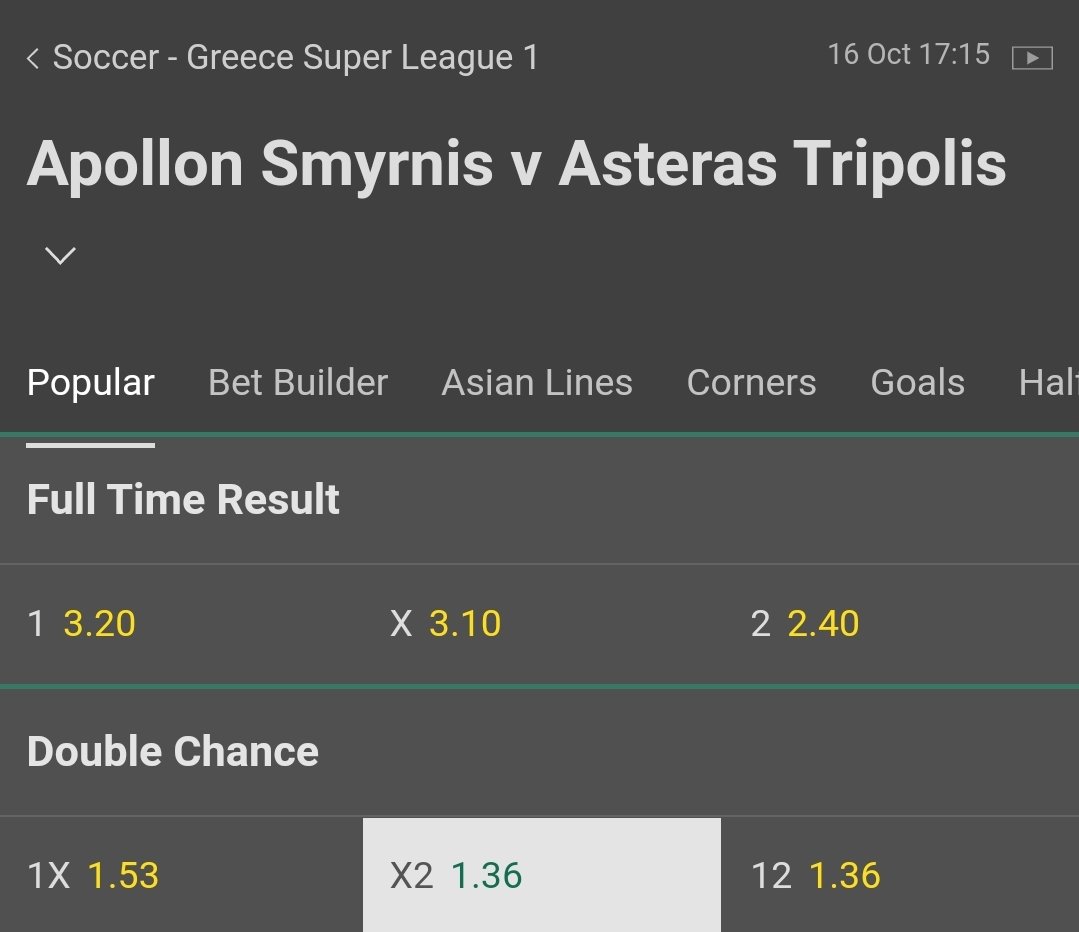Select the Asian Lines tab
This screenshot has width=1079, height=932.
point(537,383)
